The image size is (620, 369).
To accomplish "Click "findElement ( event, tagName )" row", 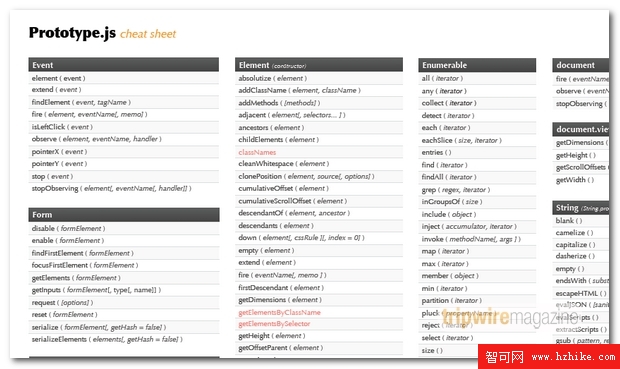I will tap(124, 102).
